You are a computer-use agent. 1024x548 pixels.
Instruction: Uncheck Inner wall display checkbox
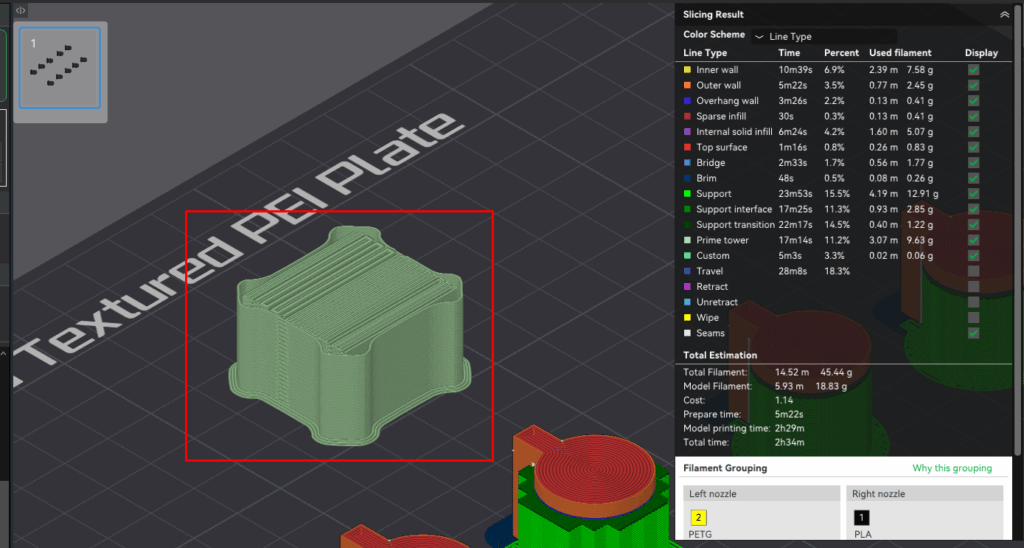pyautogui.click(x=973, y=70)
